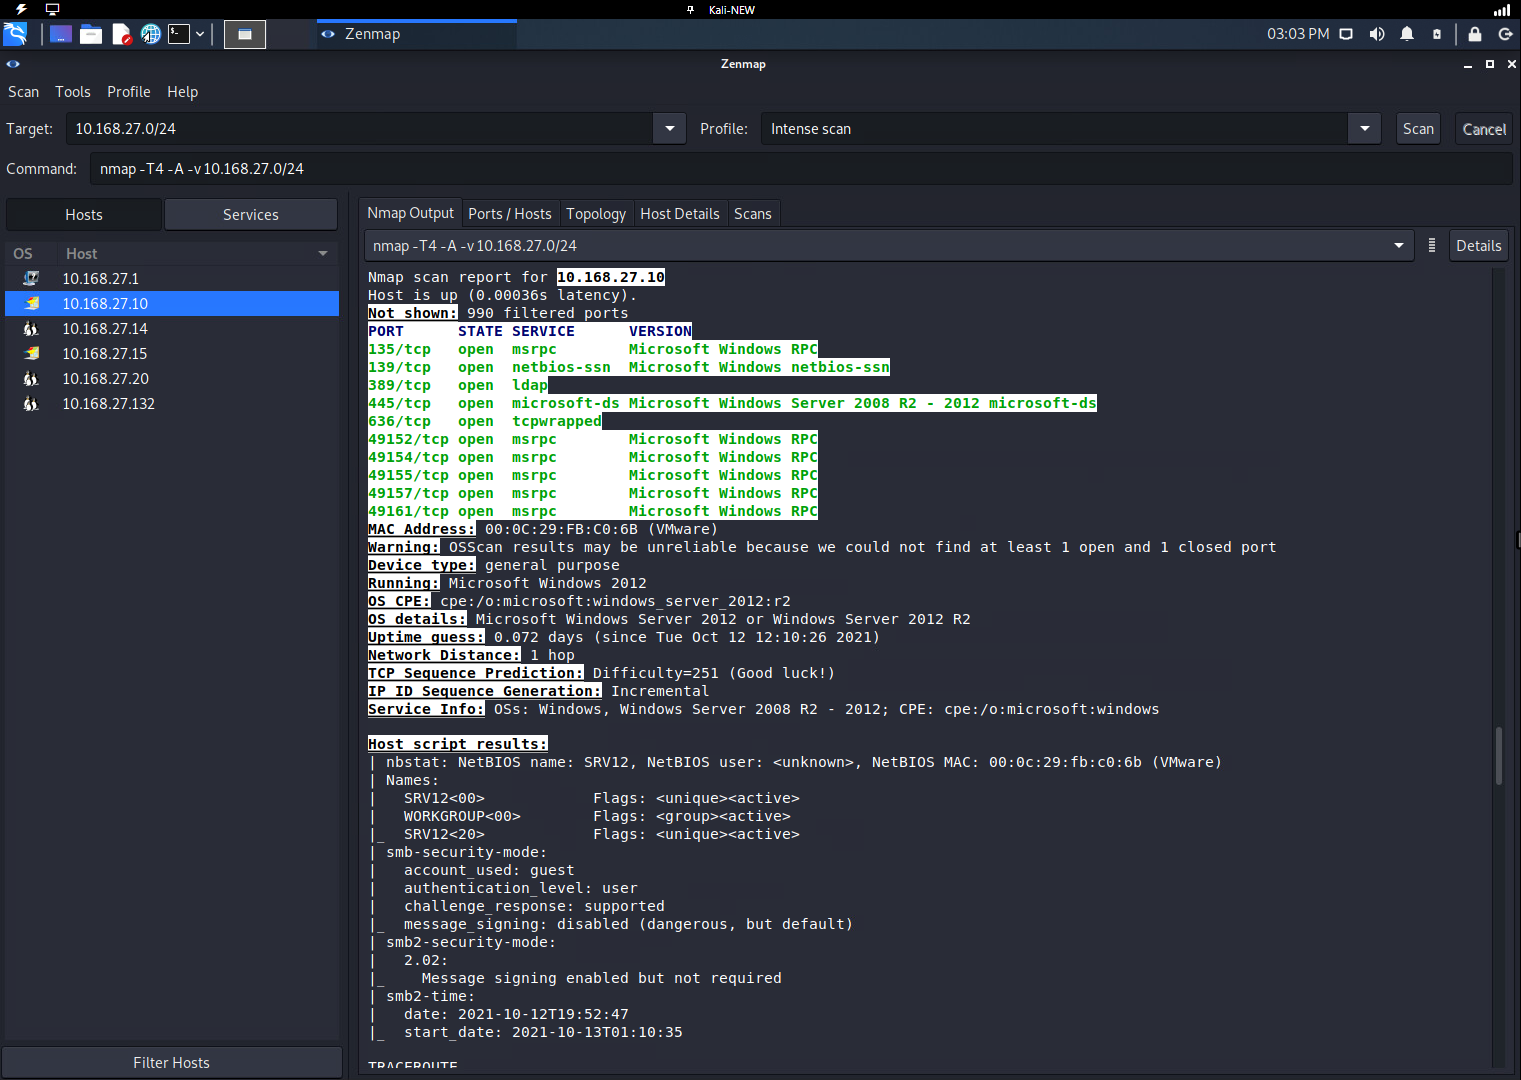
Task: Open the Help menu
Action: click(183, 92)
